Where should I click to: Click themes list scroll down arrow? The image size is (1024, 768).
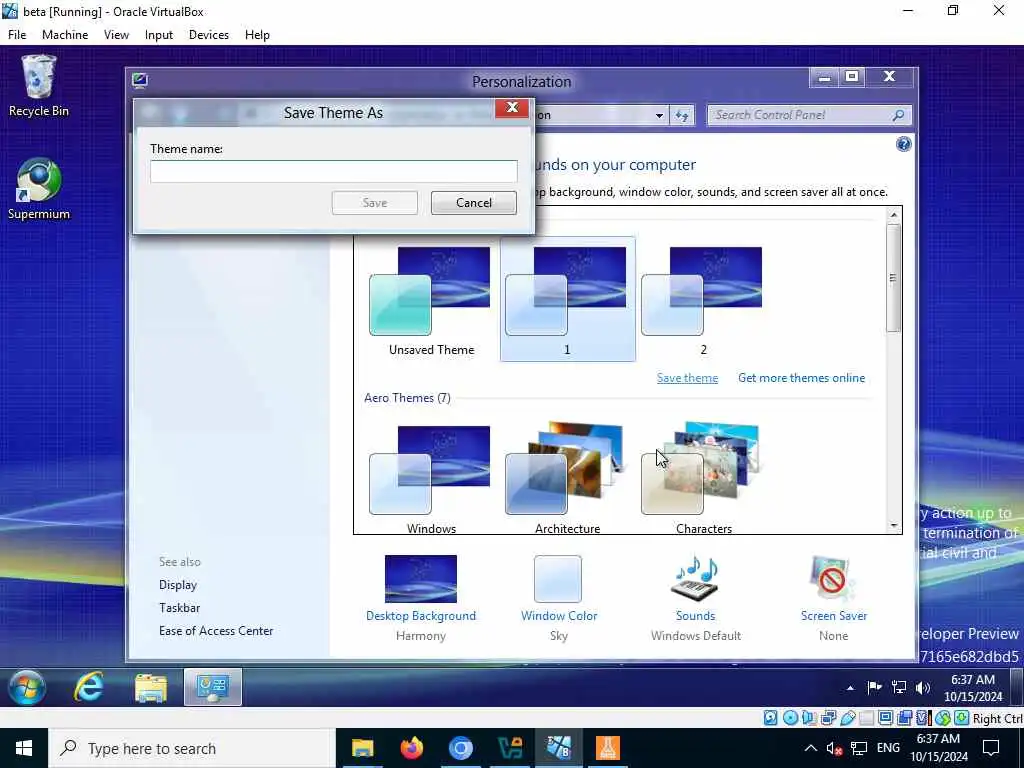[893, 526]
